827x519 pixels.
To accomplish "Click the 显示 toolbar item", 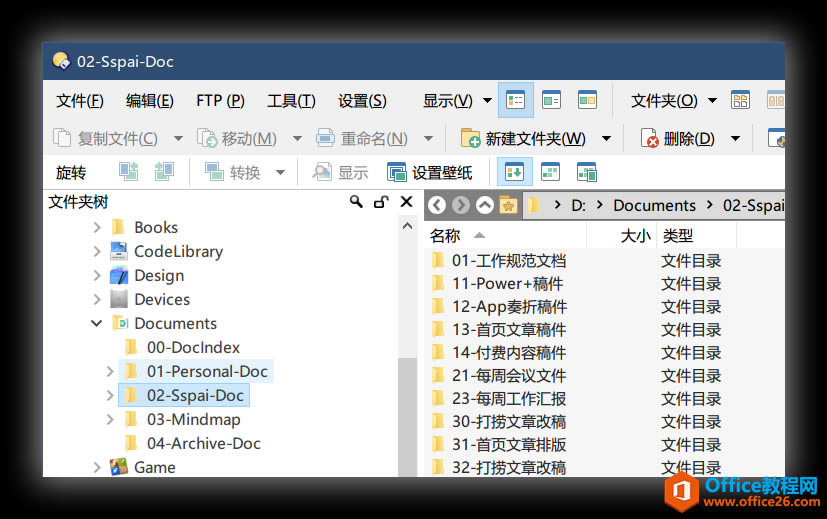I will tap(340, 172).
